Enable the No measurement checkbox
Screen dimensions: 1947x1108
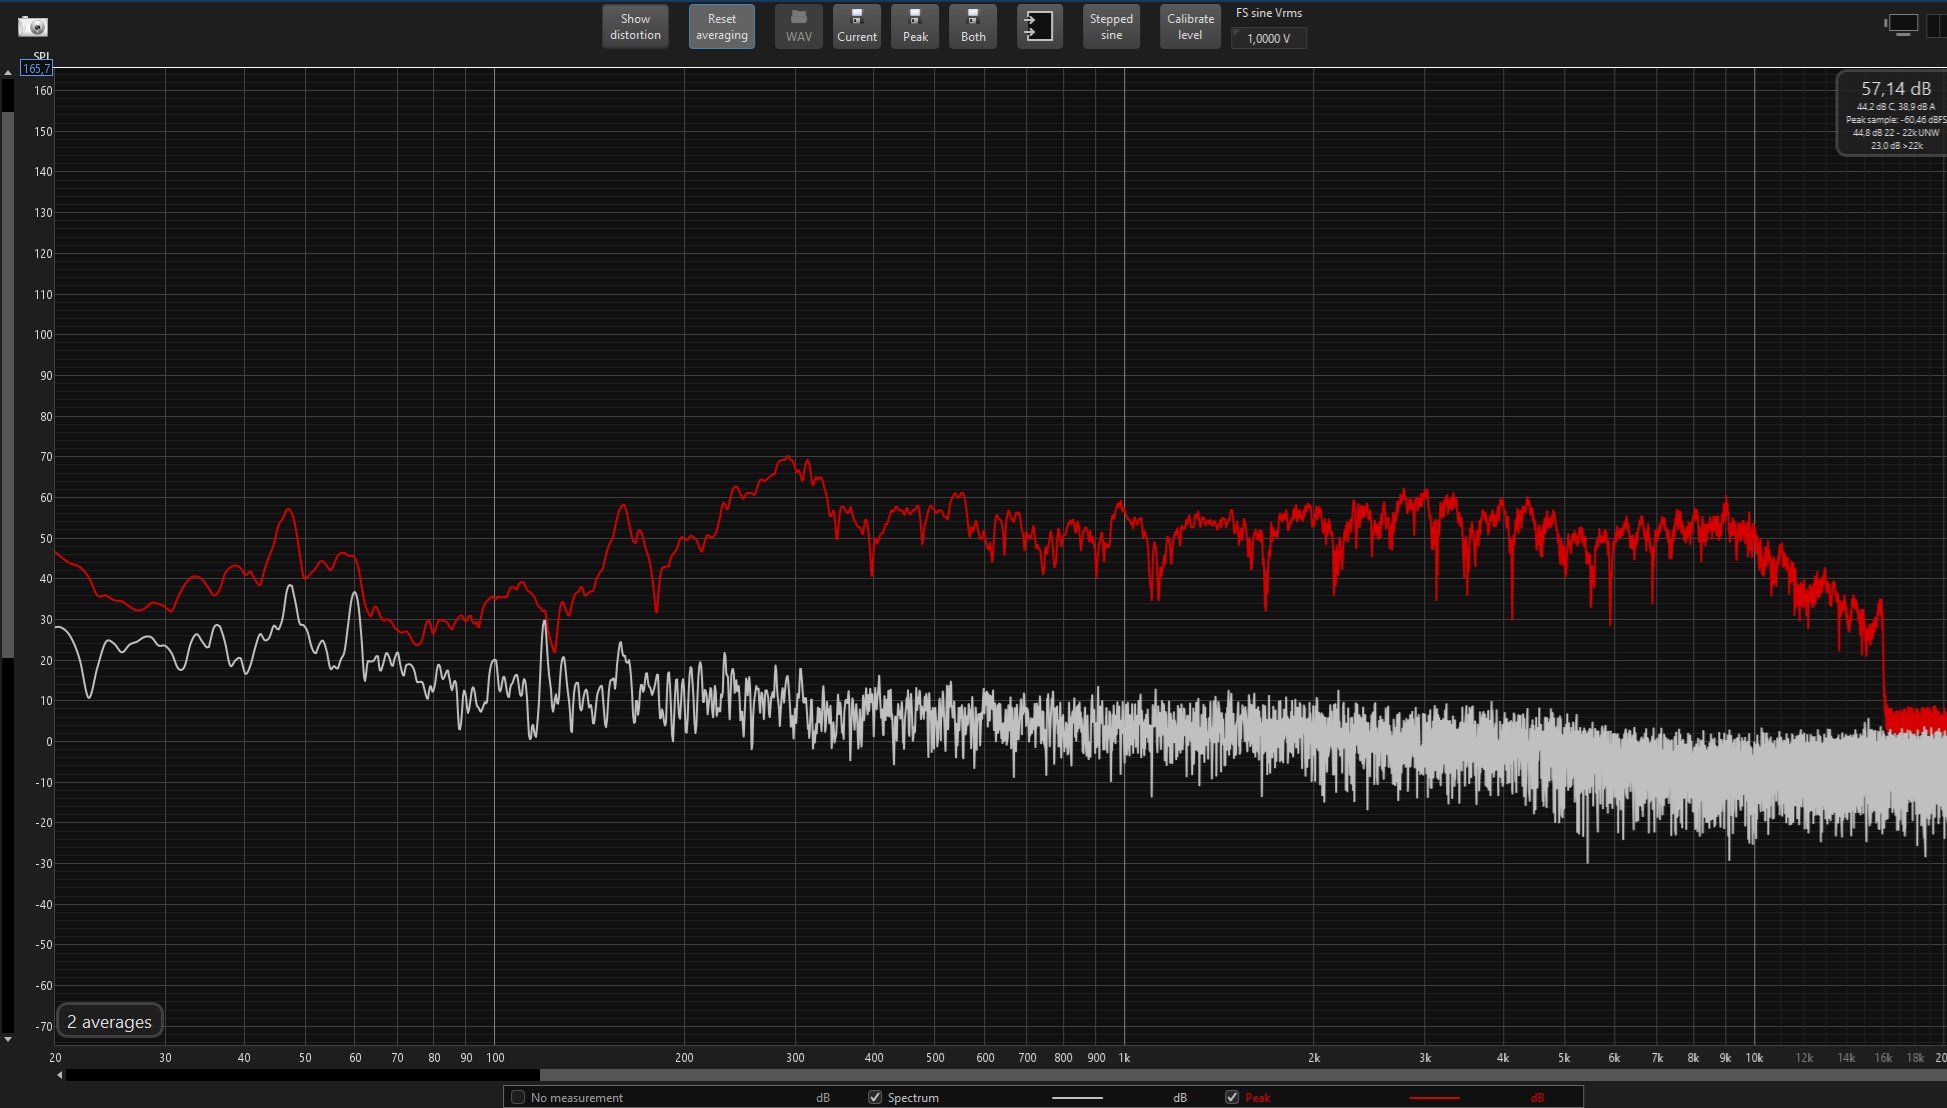click(516, 1097)
